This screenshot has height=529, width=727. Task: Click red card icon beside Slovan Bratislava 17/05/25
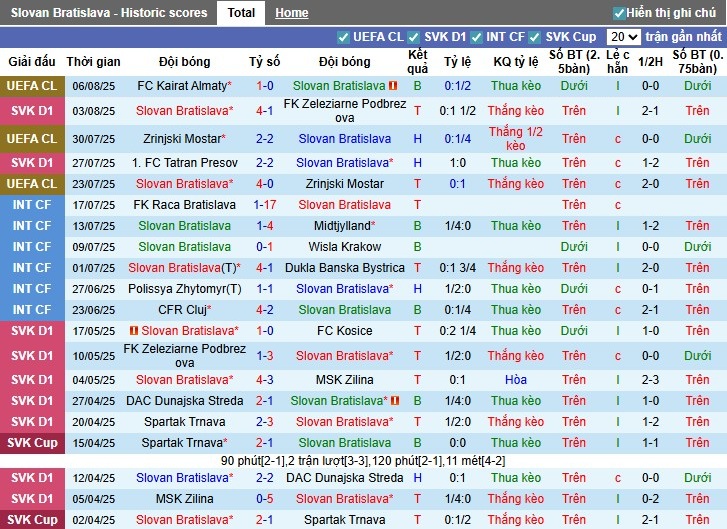(134, 331)
